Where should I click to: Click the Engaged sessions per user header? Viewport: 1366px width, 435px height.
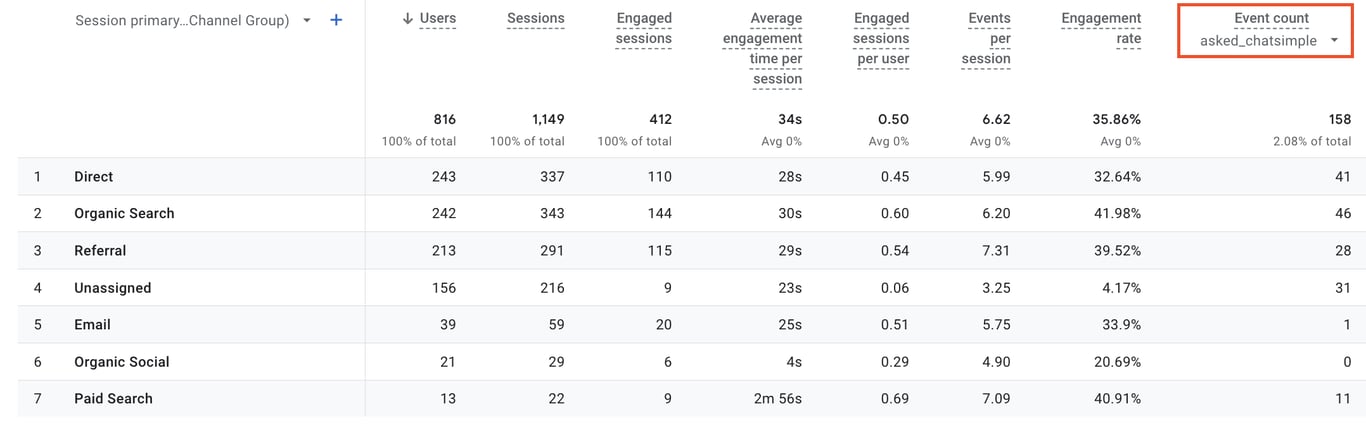880,38
